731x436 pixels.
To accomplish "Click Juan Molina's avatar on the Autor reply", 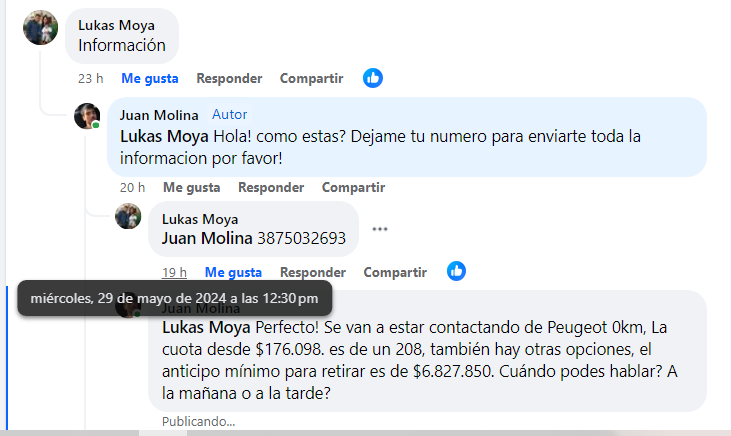I will tap(87, 116).
